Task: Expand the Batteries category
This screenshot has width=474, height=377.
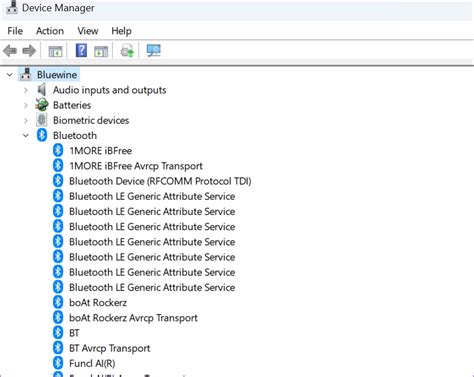Action: pos(26,105)
